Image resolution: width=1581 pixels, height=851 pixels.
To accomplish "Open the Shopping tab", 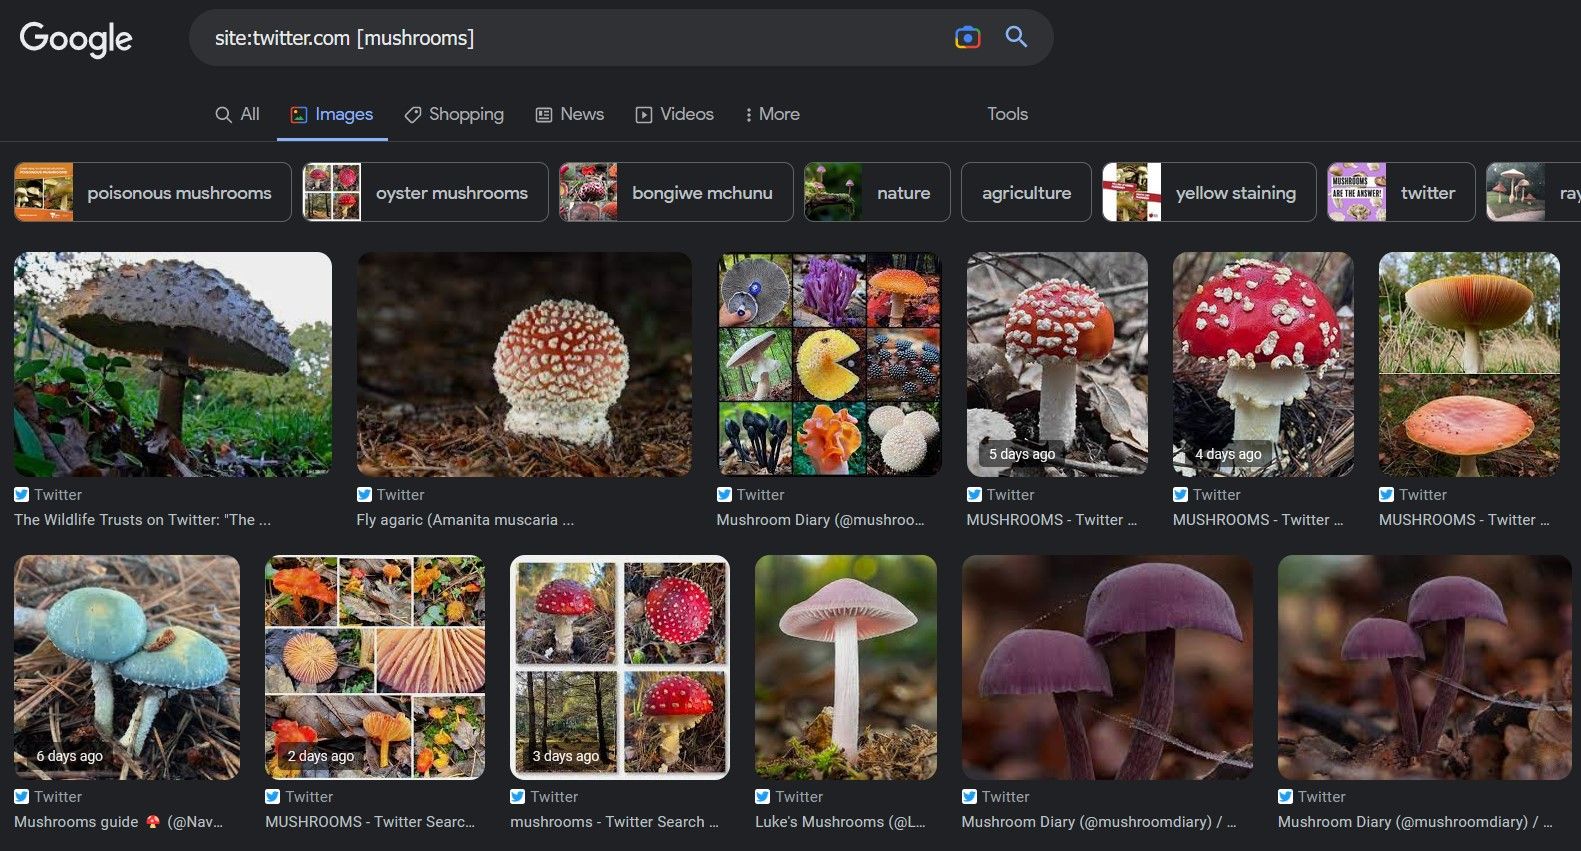I will (x=454, y=114).
